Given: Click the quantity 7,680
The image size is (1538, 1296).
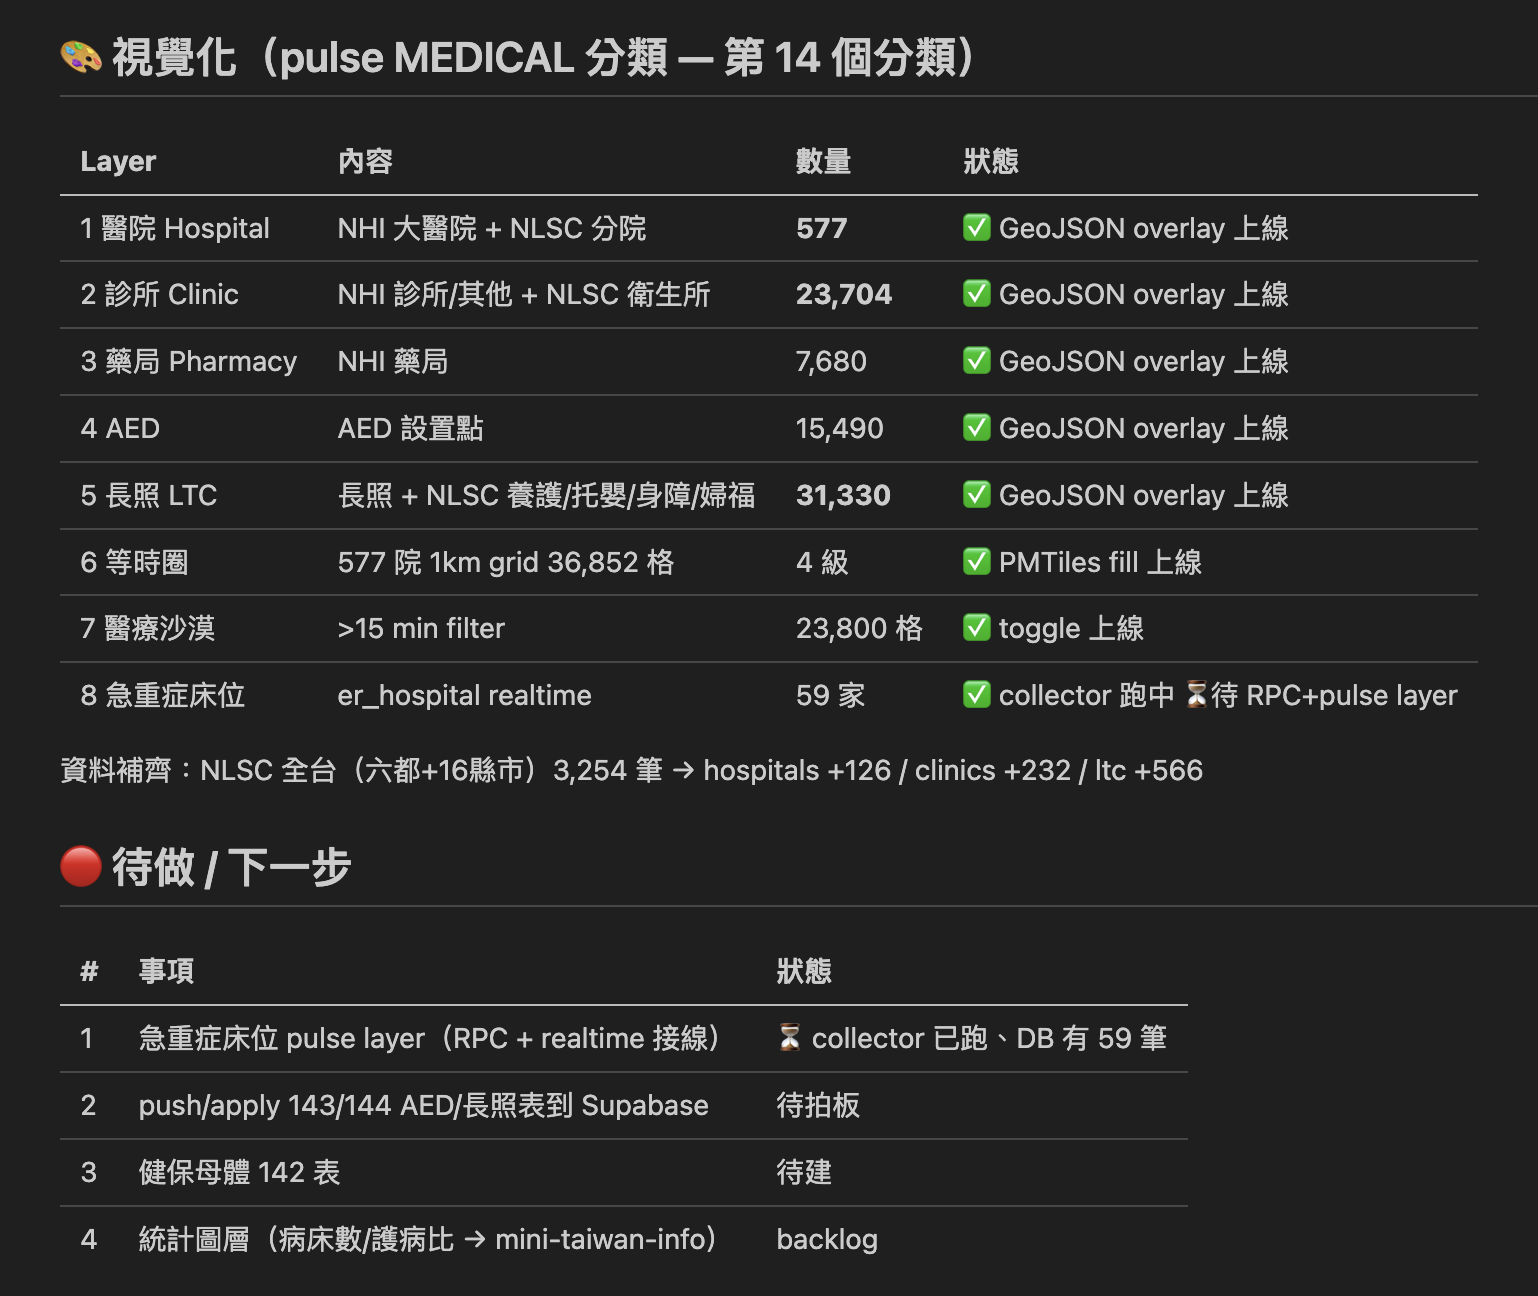Looking at the screenshot, I should 831,361.
